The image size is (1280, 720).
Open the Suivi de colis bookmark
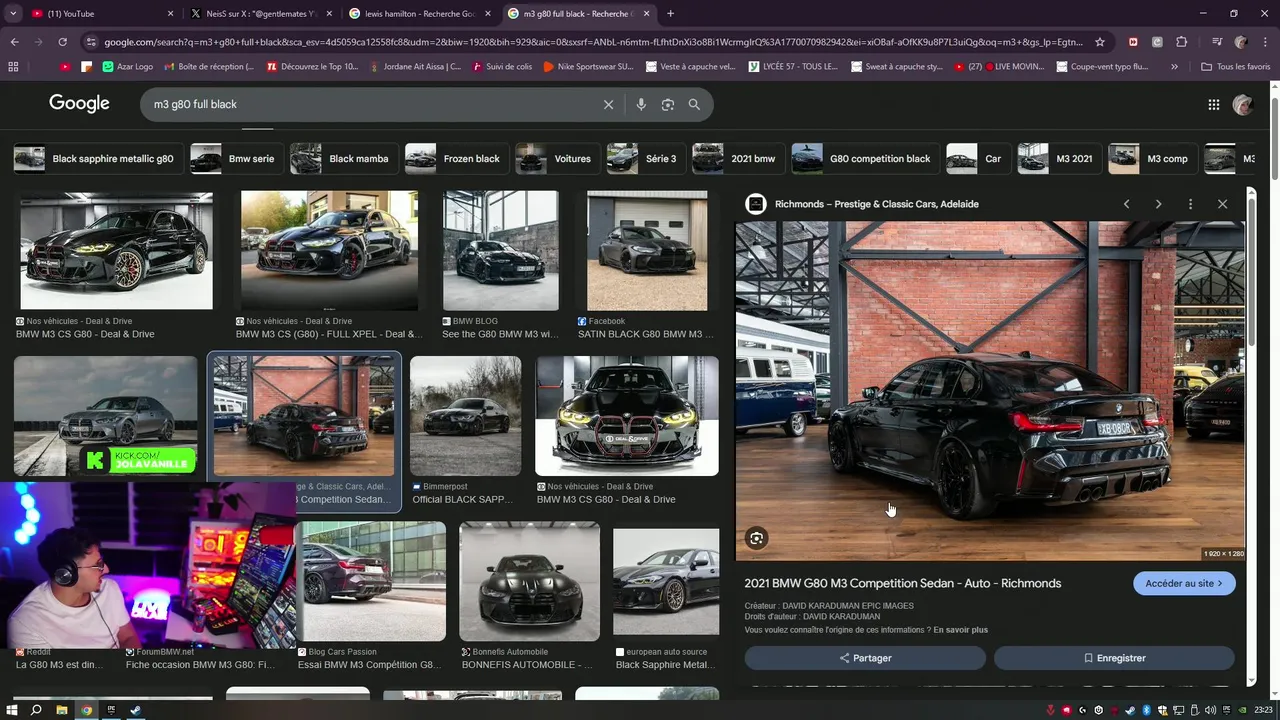click(x=502, y=67)
